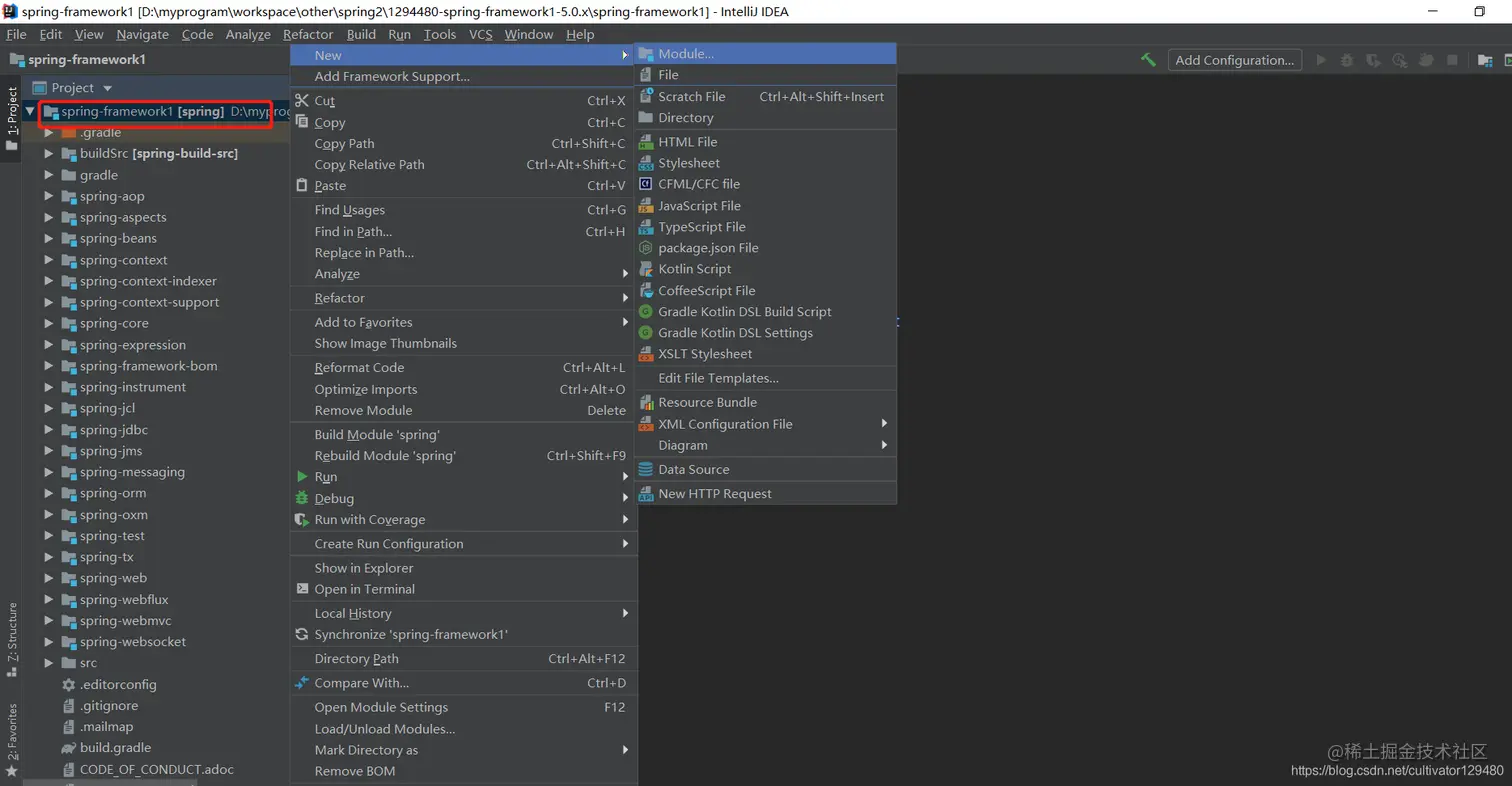Open the VCS menu

click(x=481, y=34)
